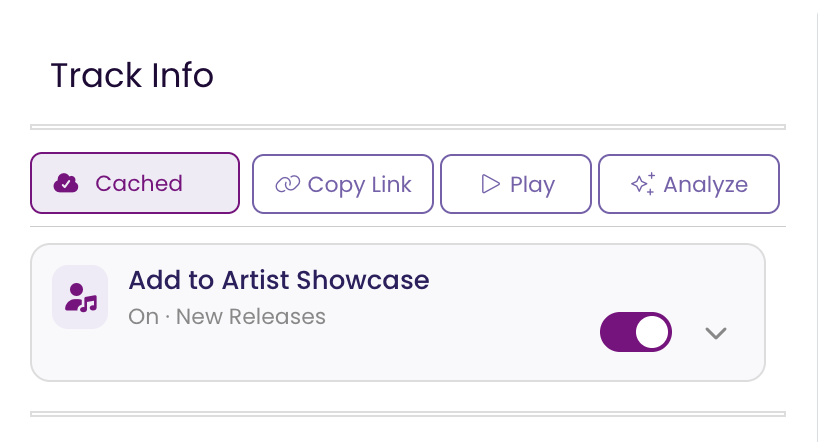Viewport: 818px width, 442px height.
Task: Click the Track Info heading
Action: [132, 75]
